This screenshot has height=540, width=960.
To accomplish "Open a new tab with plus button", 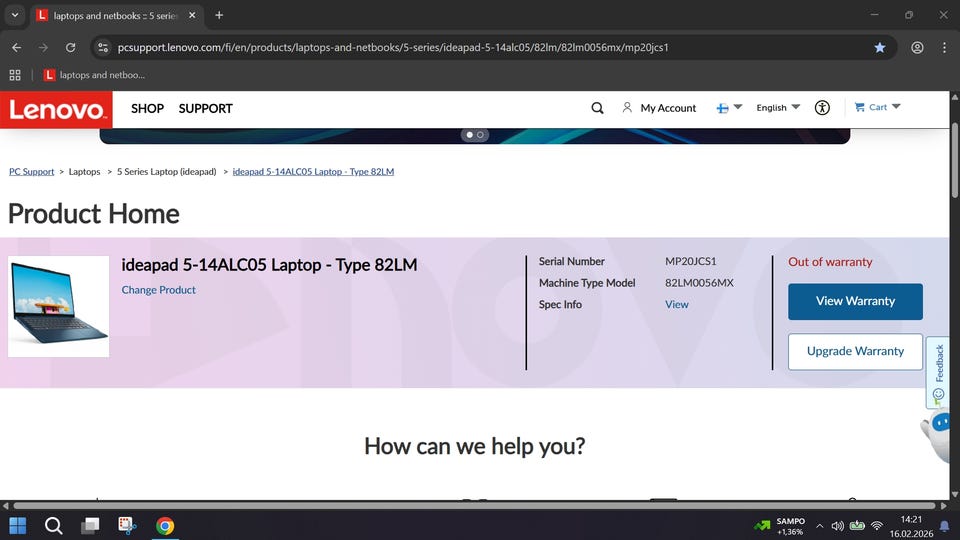I will [219, 15].
